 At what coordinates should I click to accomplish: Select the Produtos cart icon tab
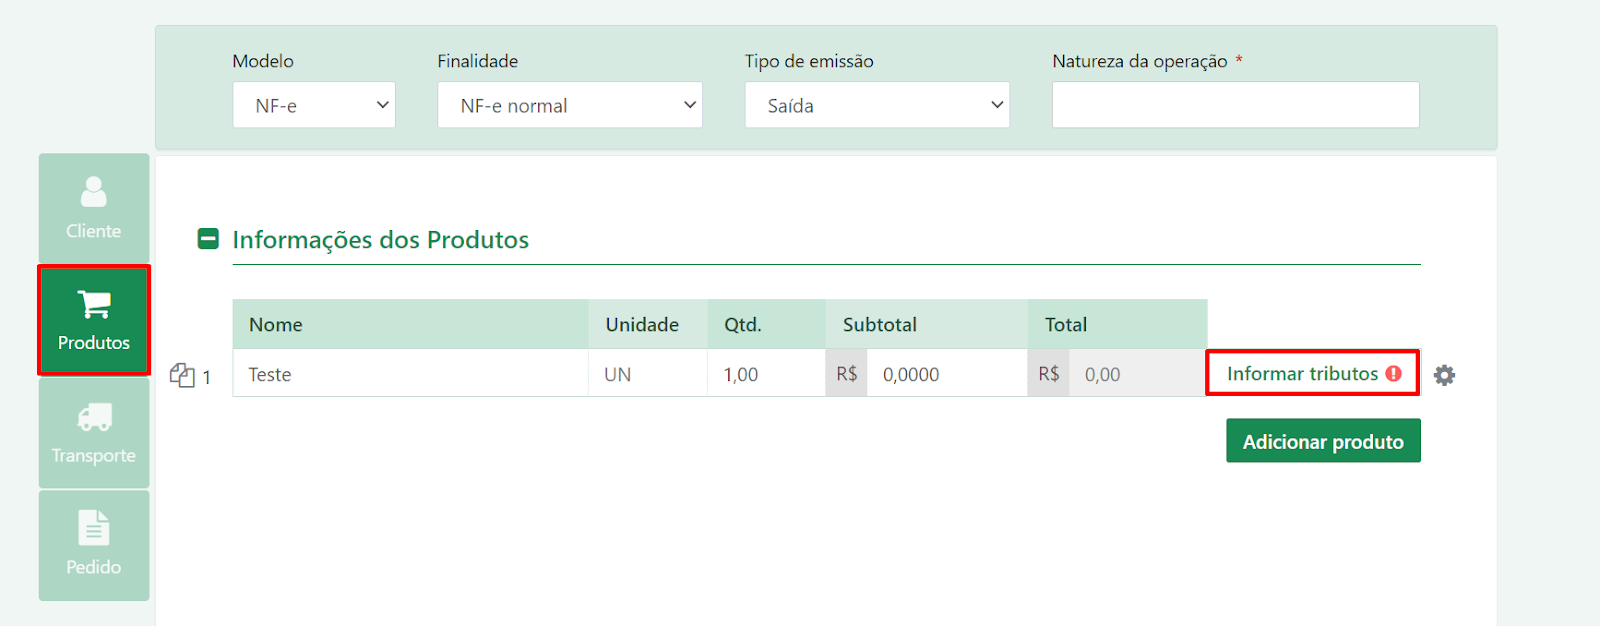pyautogui.click(x=94, y=320)
